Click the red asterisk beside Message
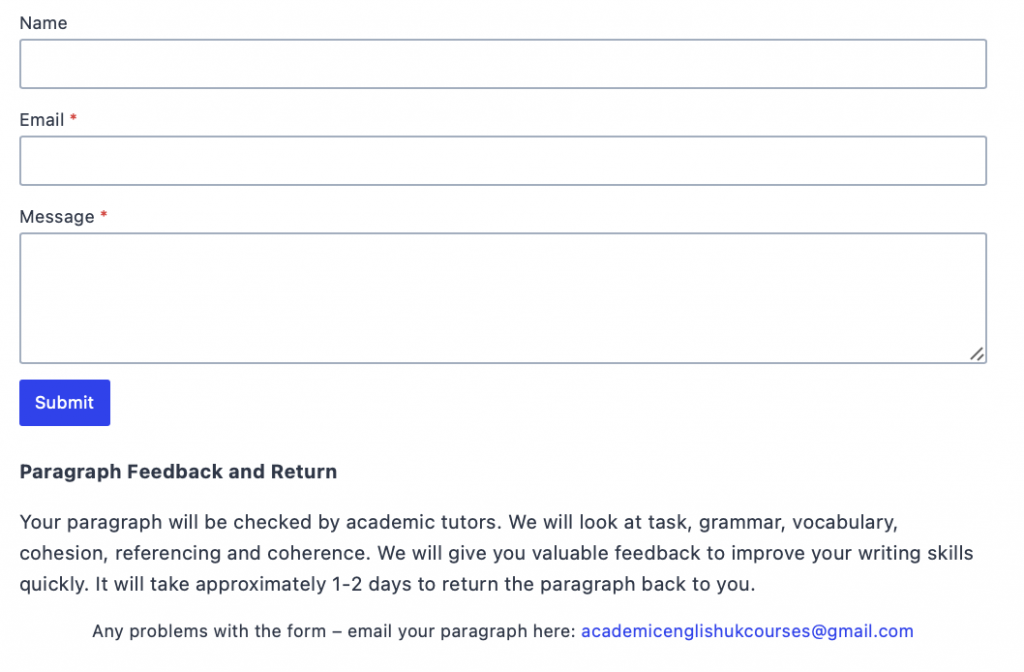 pyautogui.click(x=104, y=217)
